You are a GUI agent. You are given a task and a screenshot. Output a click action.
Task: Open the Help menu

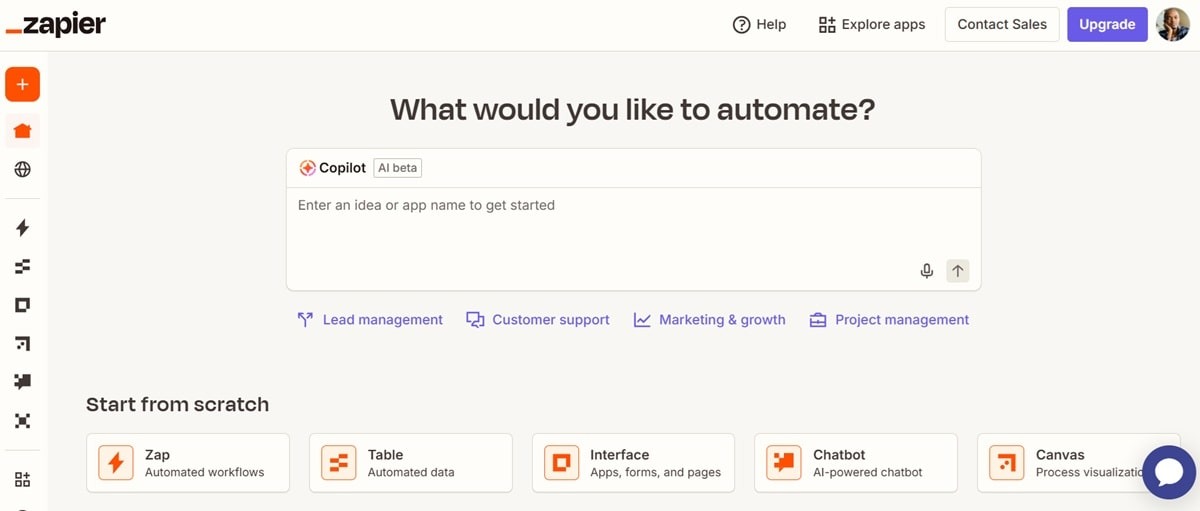759,25
